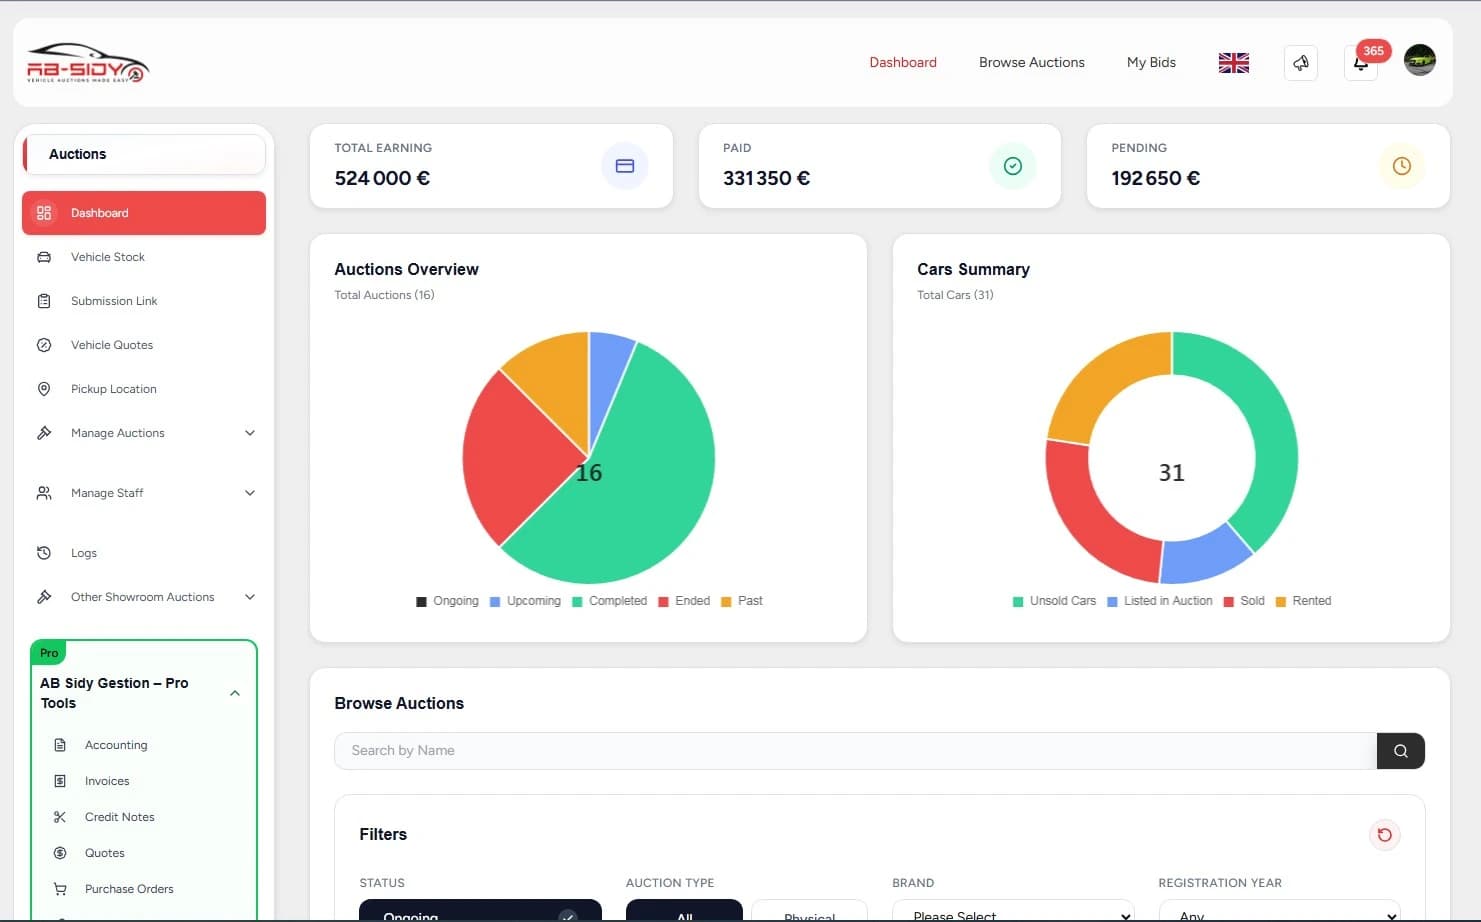
Task: Click the Search by Name field
Action: click(x=855, y=751)
